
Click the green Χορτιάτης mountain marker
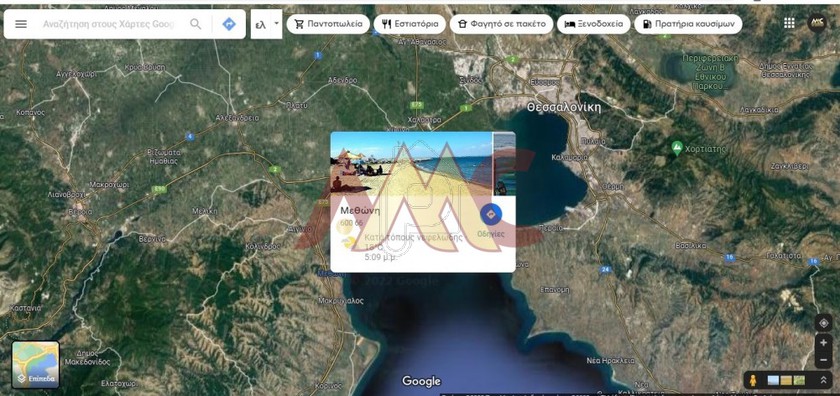(x=677, y=147)
